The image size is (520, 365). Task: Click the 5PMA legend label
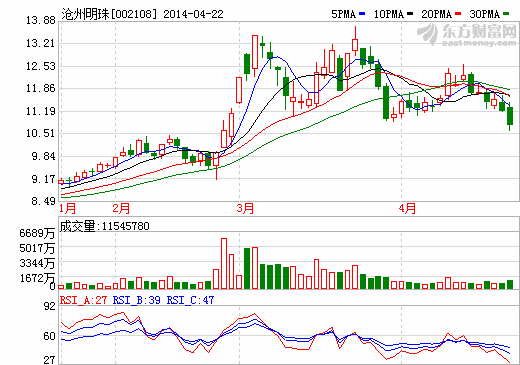tap(343, 14)
